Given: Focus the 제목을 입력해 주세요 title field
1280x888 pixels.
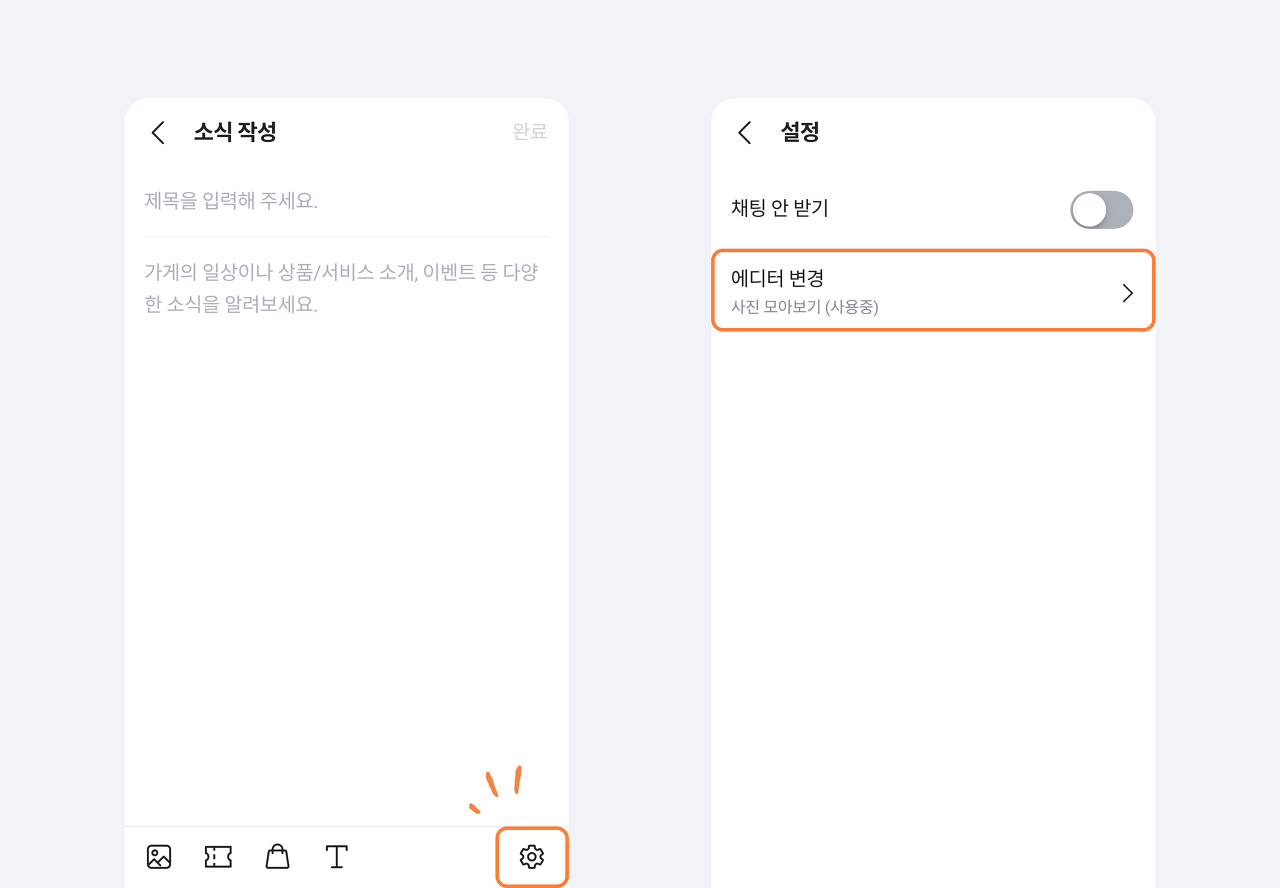Looking at the screenshot, I should [x=346, y=201].
